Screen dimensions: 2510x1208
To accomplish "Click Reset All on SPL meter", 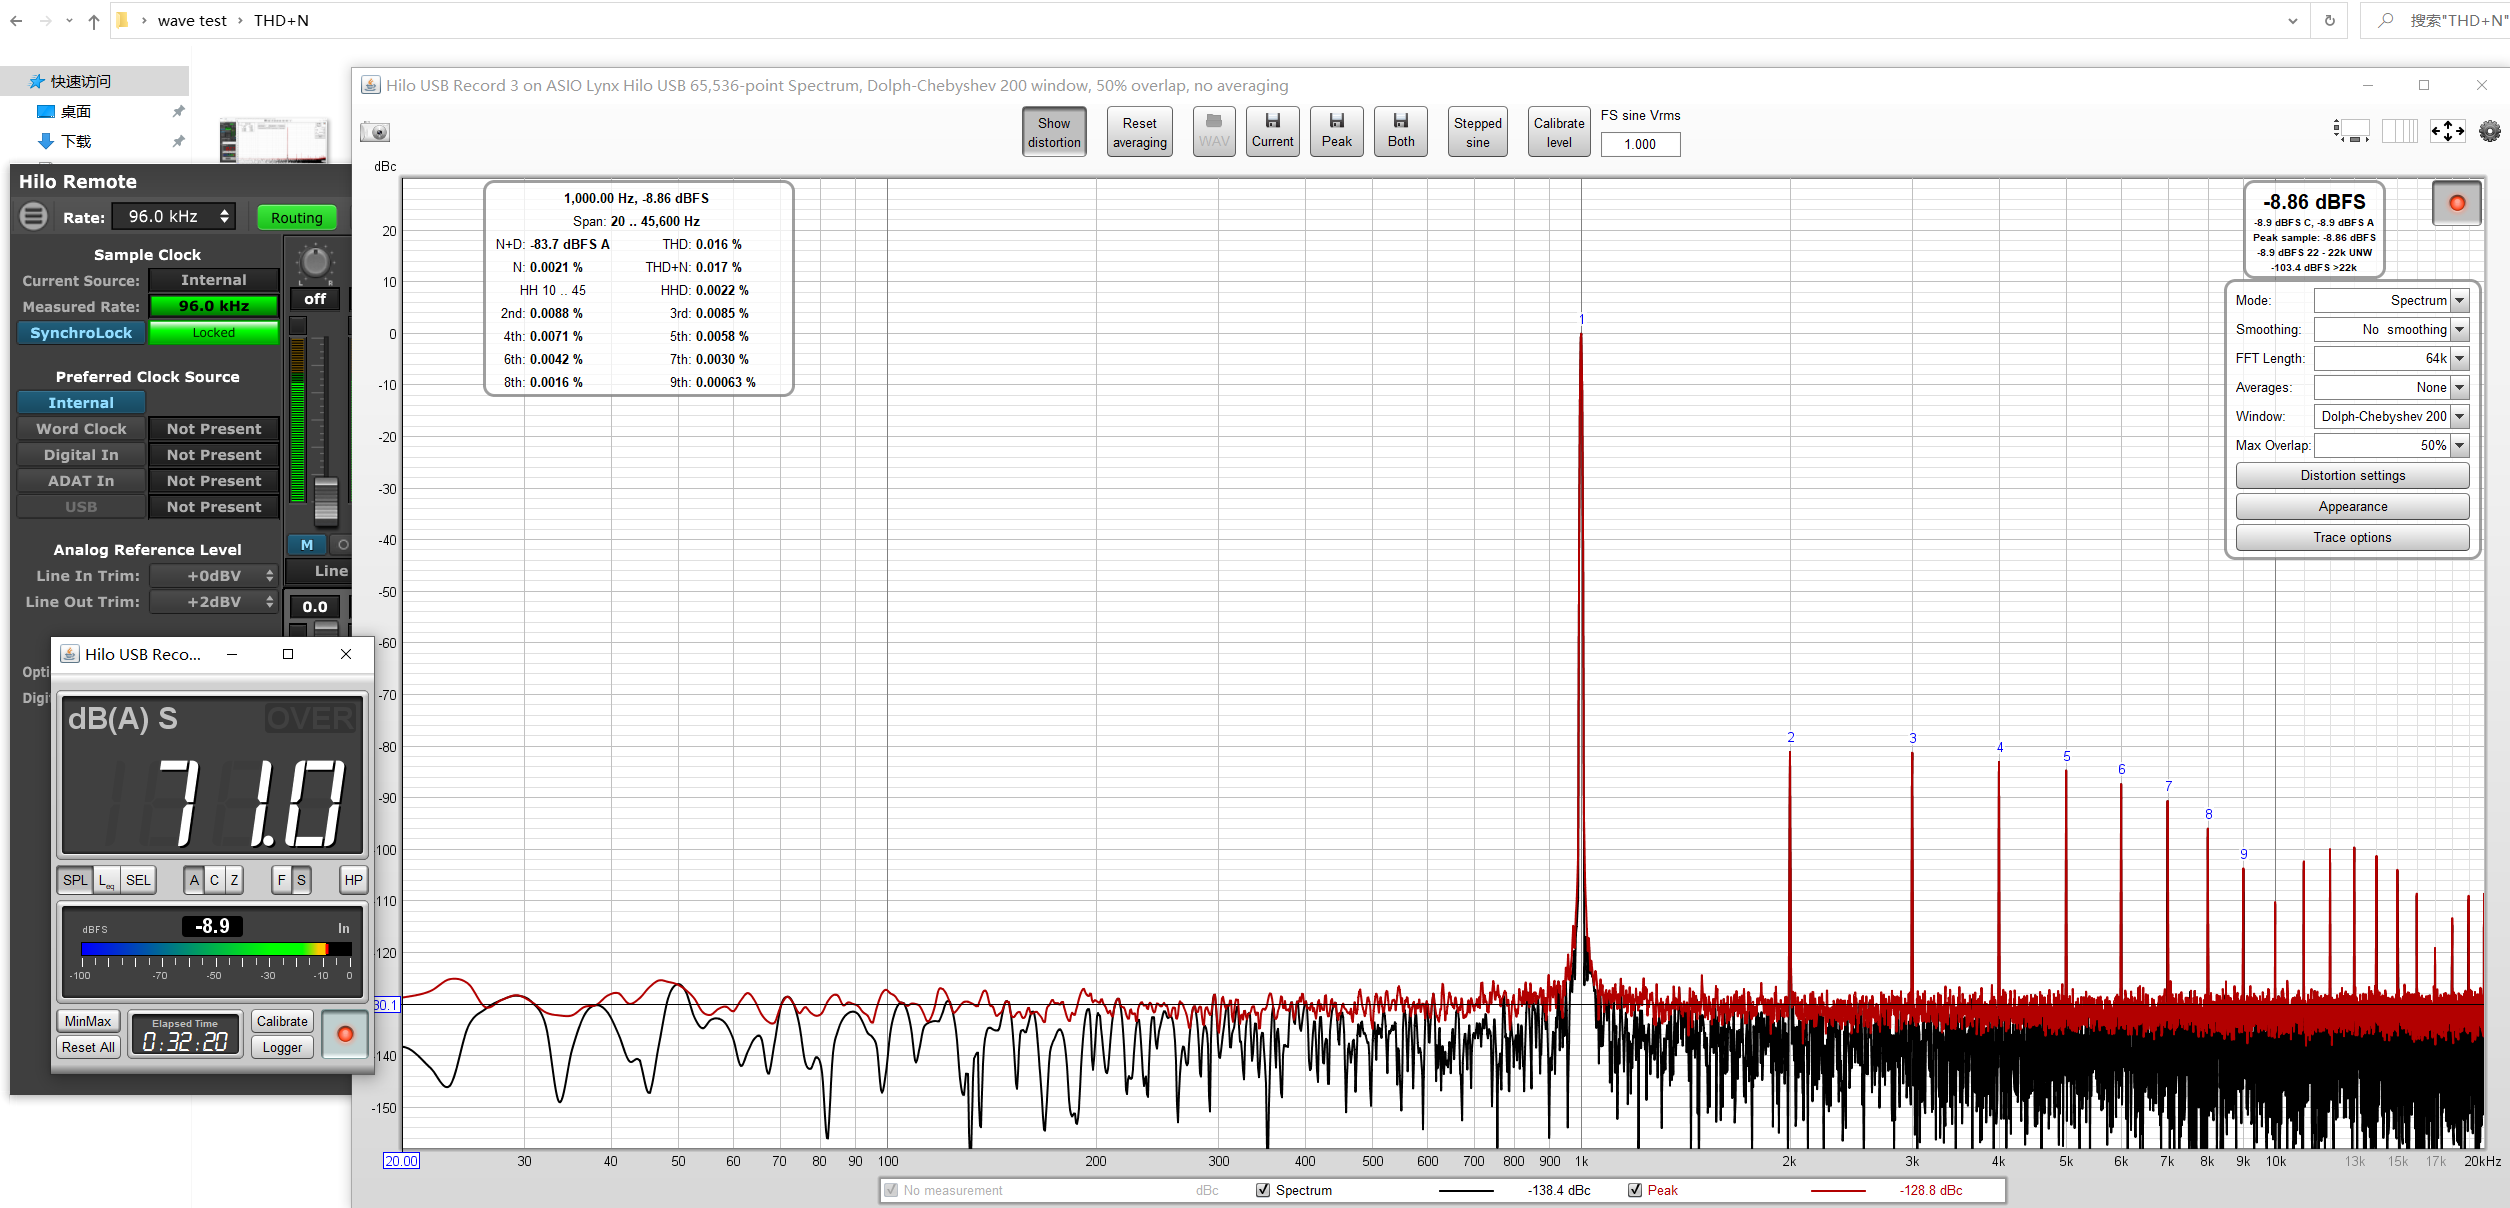I will (88, 1047).
